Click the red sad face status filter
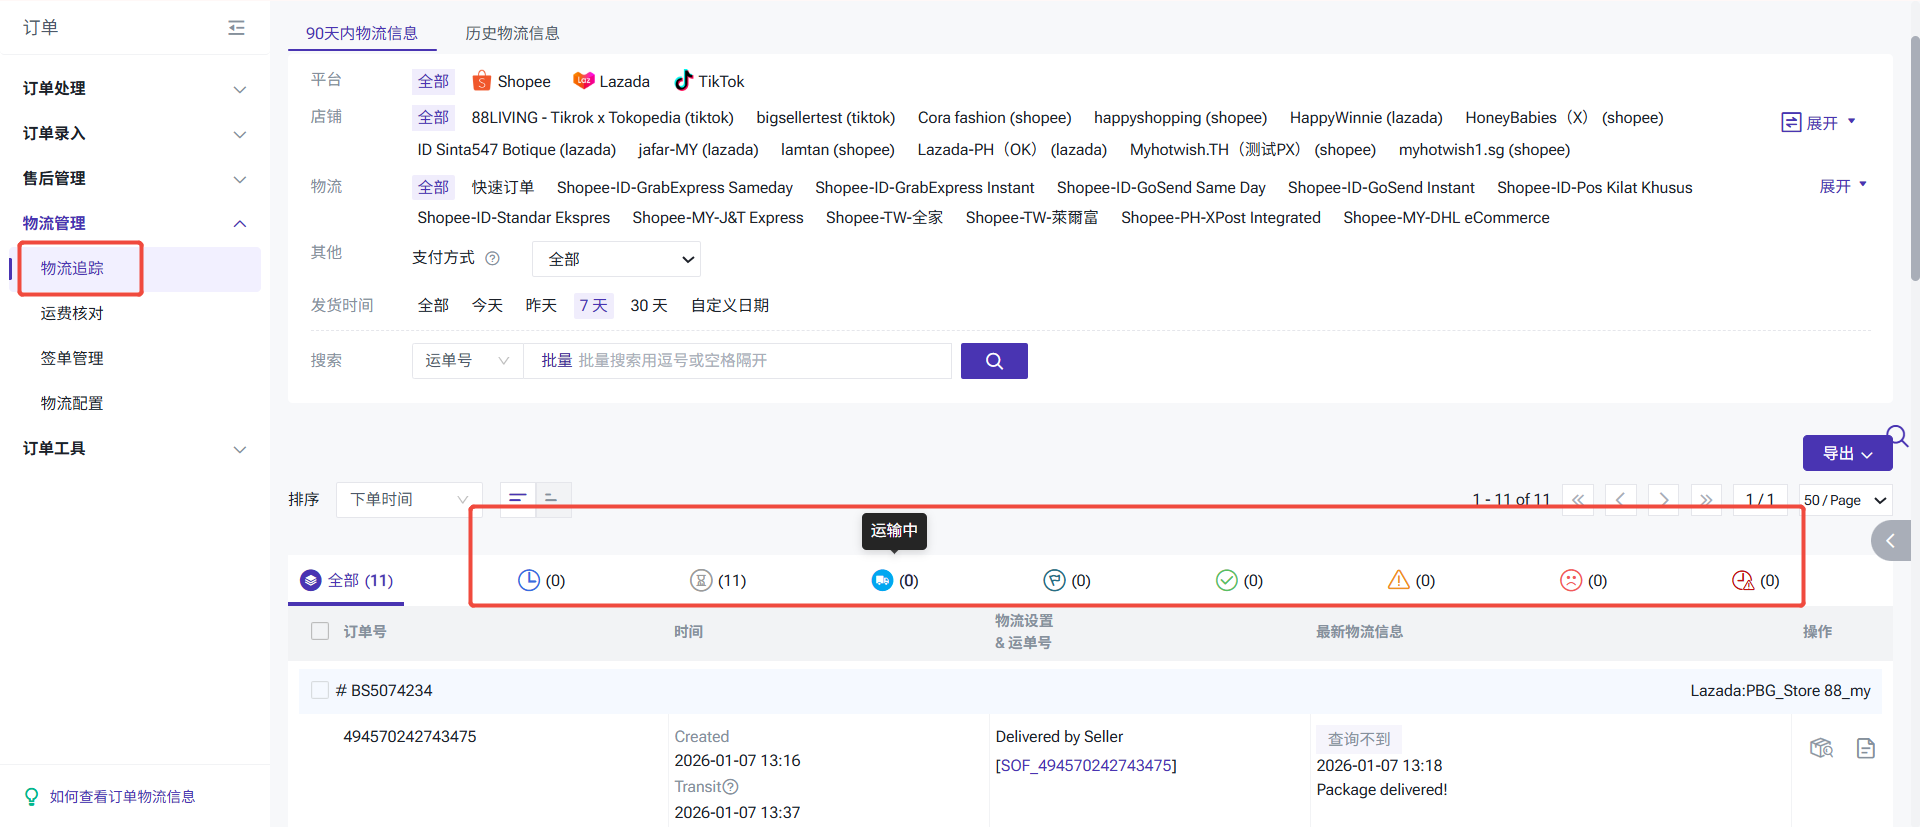The width and height of the screenshot is (1920, 827). tap(1570, 580)
